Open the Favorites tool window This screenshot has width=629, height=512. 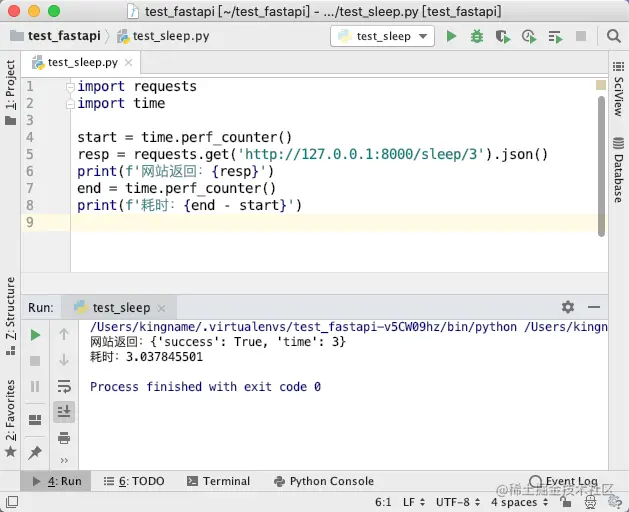[x=10, y=418]
